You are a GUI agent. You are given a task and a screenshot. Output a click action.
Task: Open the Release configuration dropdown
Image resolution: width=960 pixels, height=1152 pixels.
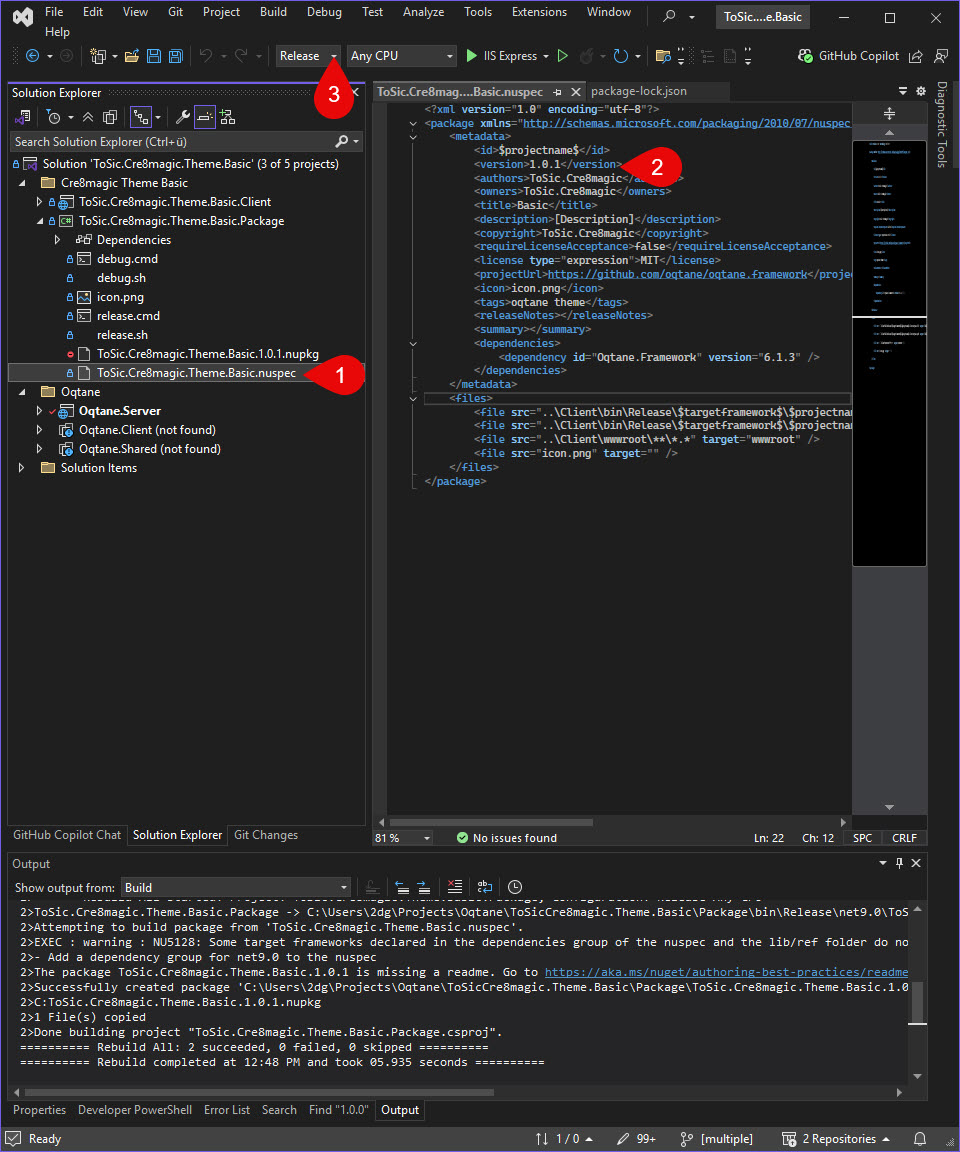307,56
